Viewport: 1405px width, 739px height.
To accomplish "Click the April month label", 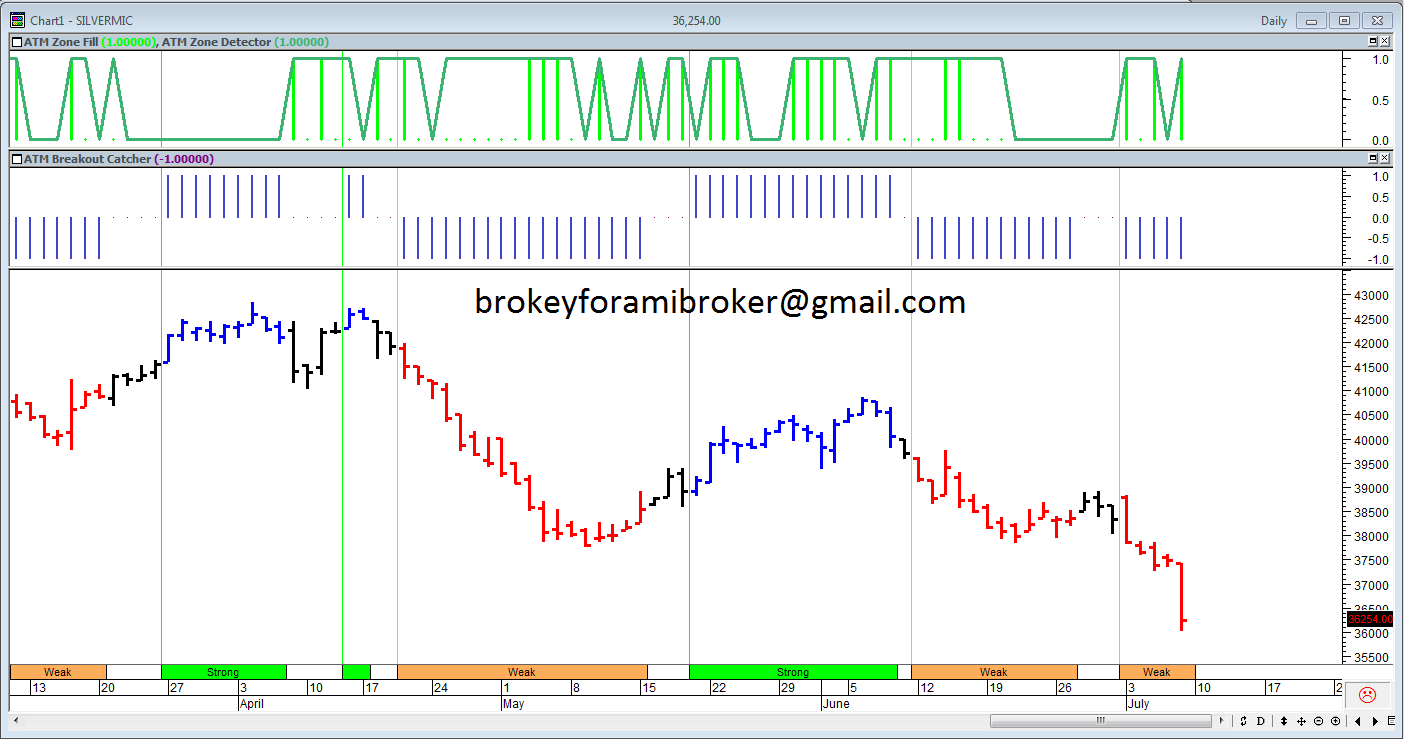I will [x=252, y=704].
